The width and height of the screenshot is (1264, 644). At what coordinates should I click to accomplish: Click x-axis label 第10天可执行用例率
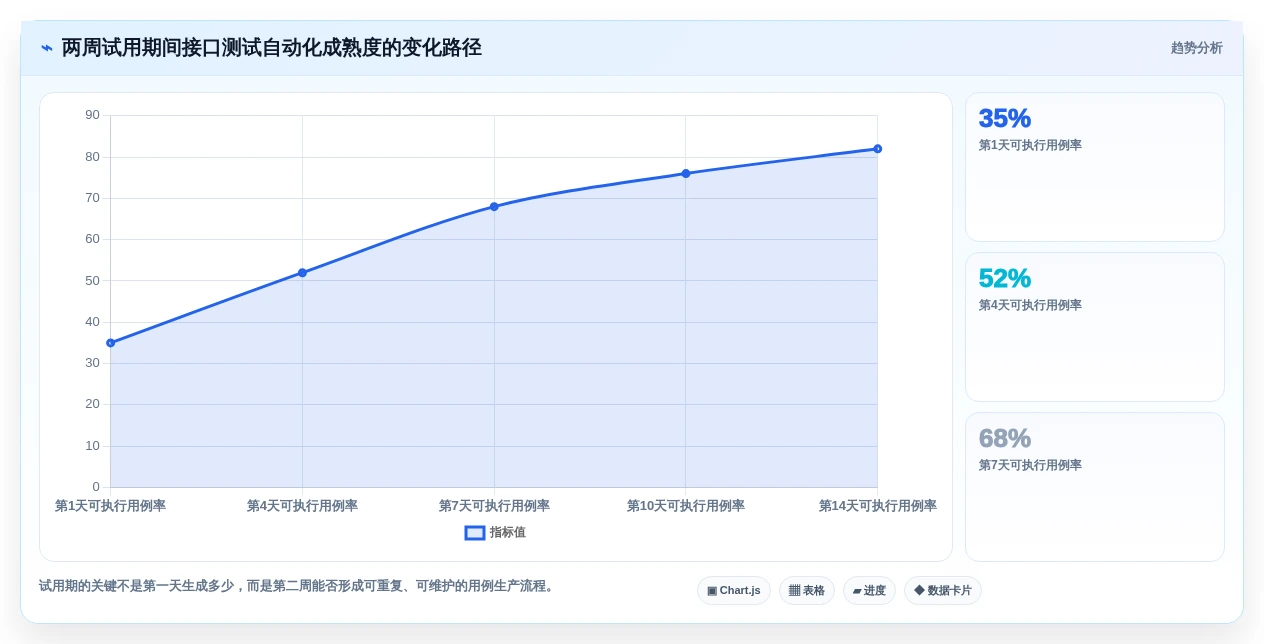[686, 506]
